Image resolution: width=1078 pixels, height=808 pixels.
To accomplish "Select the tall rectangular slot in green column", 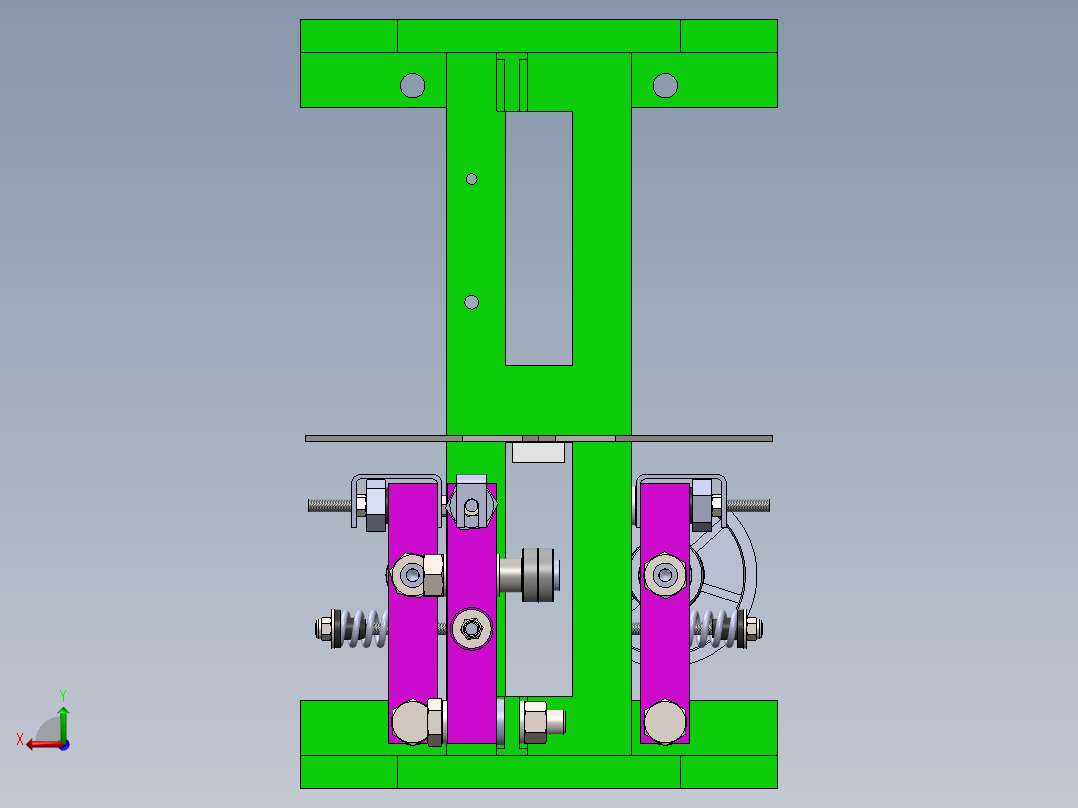I will 539,238.
